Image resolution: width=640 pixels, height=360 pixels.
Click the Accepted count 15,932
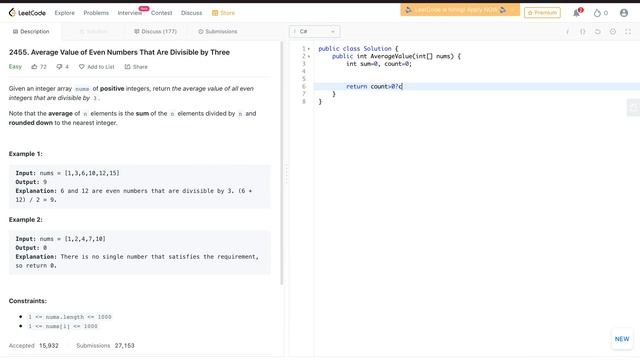49,346
